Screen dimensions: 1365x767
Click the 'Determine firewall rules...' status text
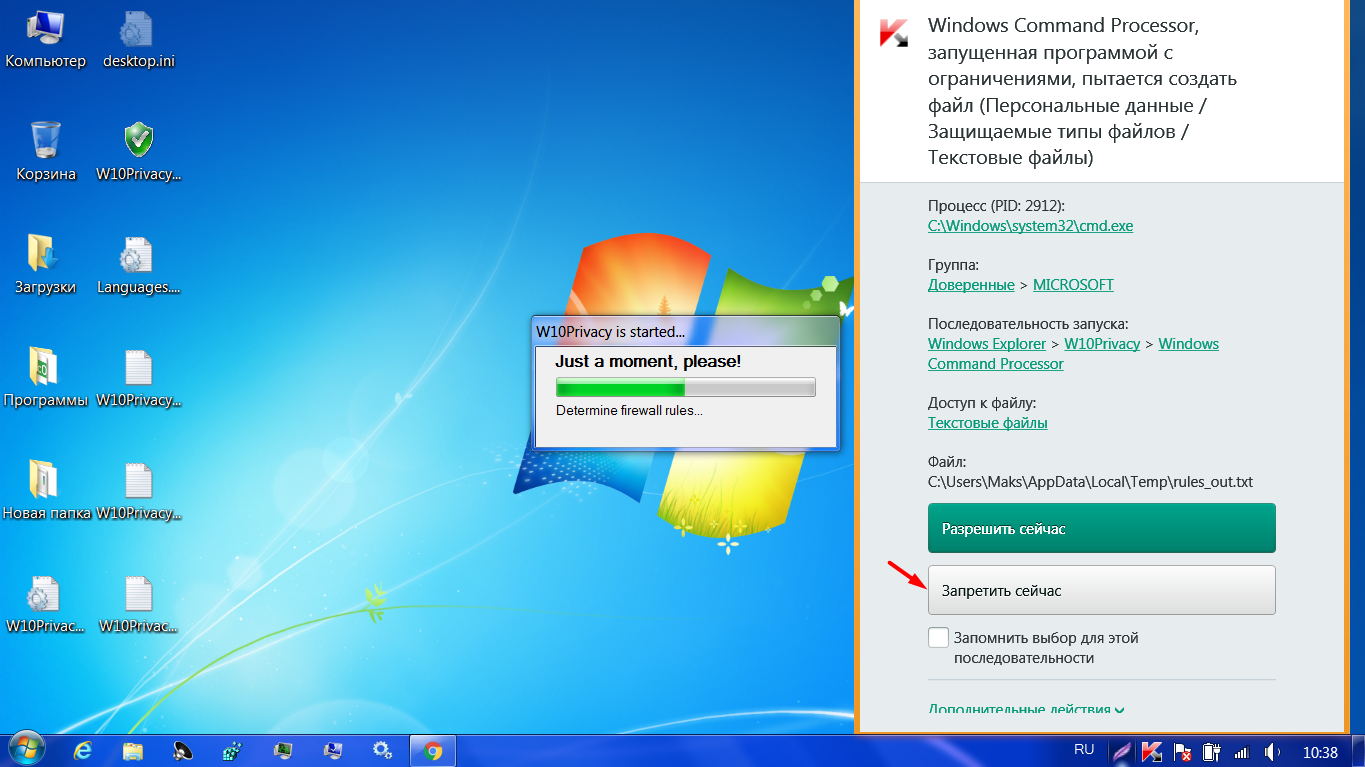(x=629, y=410)
